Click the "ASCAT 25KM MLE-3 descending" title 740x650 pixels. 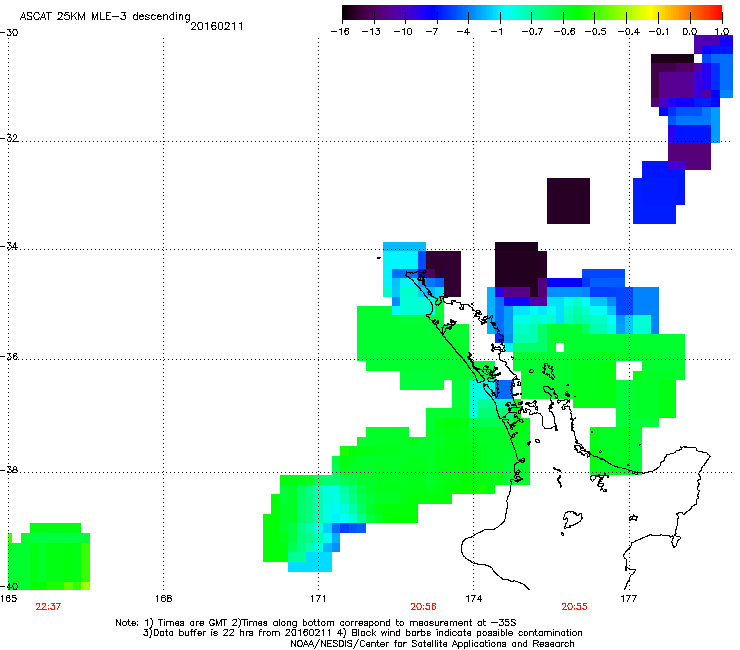(105, 17)
